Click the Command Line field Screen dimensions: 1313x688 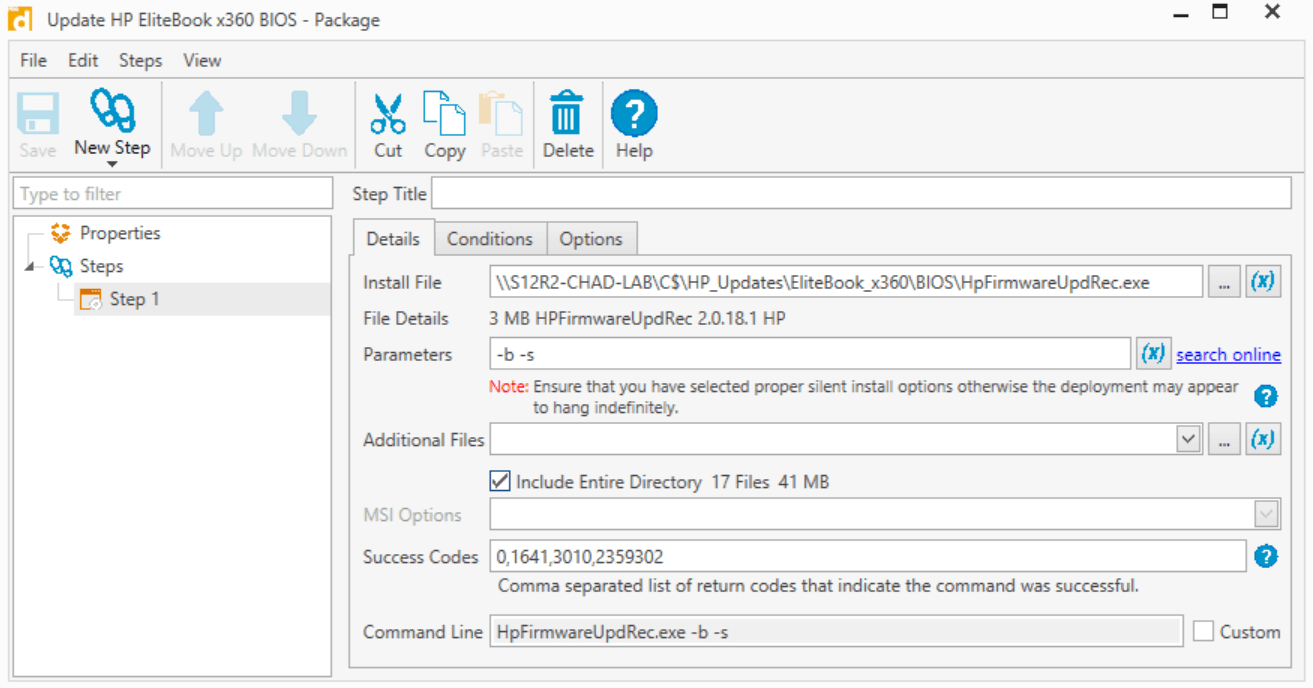tap(836, 632)
